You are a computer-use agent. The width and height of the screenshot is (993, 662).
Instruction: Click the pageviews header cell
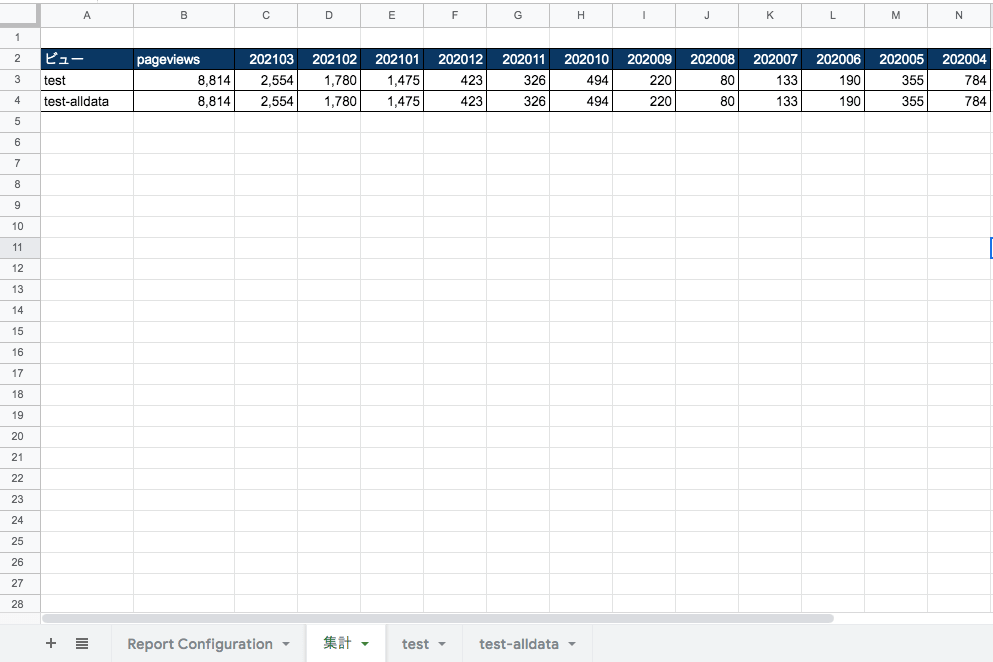click(x=184, y=59)
